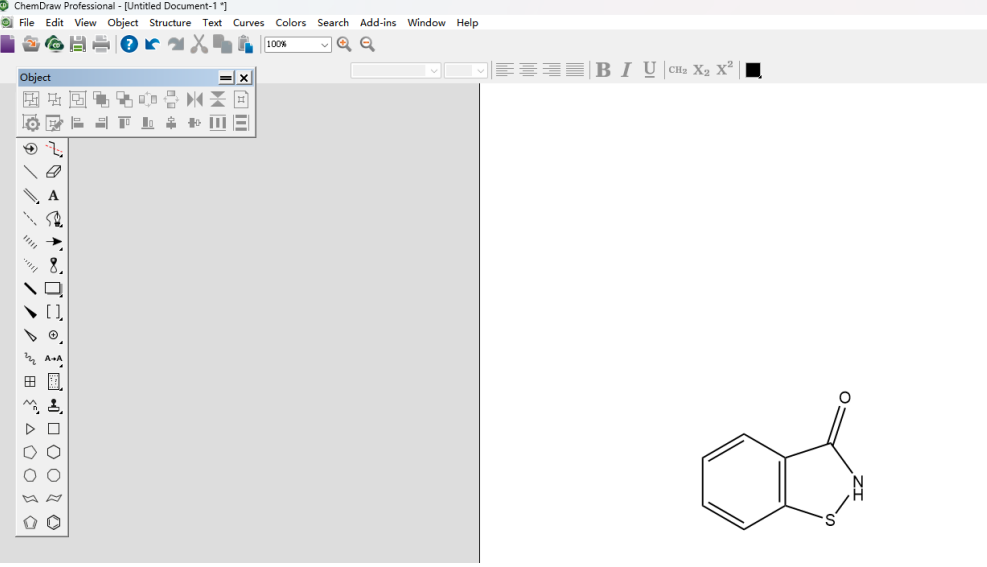The width and height of the screenshot is (987, 567).
Task: Click the Undo button in toolbar
Action: coord(152,44)
